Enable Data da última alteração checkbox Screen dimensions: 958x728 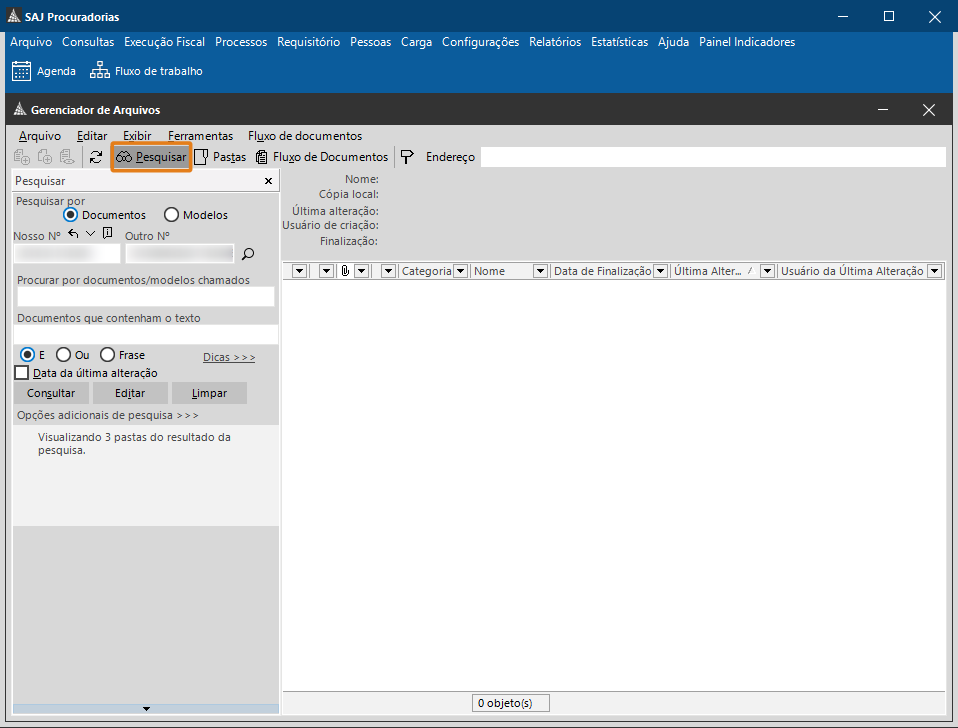coord(22,373)
